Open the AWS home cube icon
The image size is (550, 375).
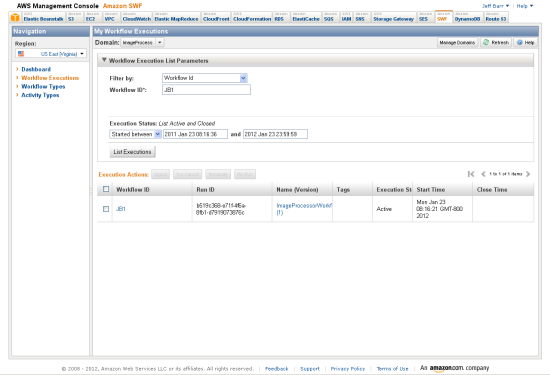coord(15,17)
